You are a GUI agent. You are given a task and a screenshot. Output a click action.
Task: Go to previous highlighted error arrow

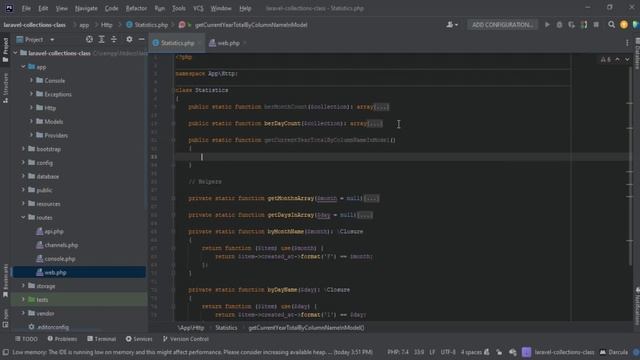tap(618, 60)
